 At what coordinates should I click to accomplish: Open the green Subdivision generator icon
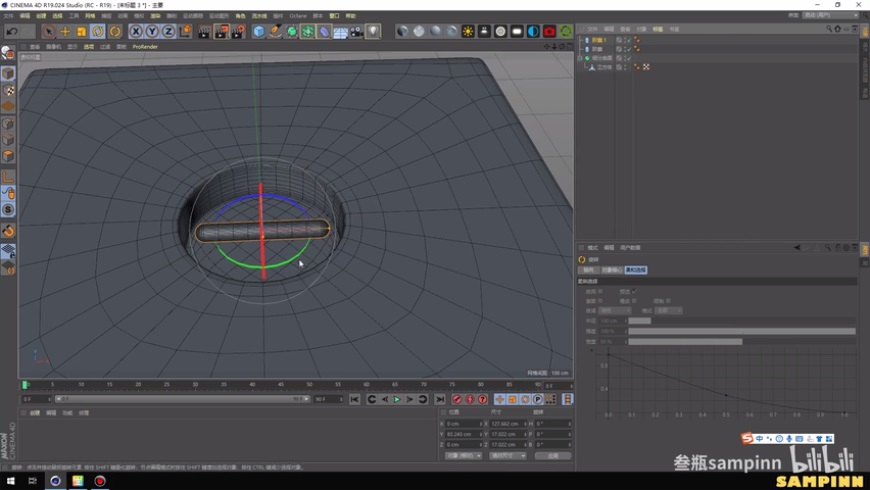click(291, 32)
